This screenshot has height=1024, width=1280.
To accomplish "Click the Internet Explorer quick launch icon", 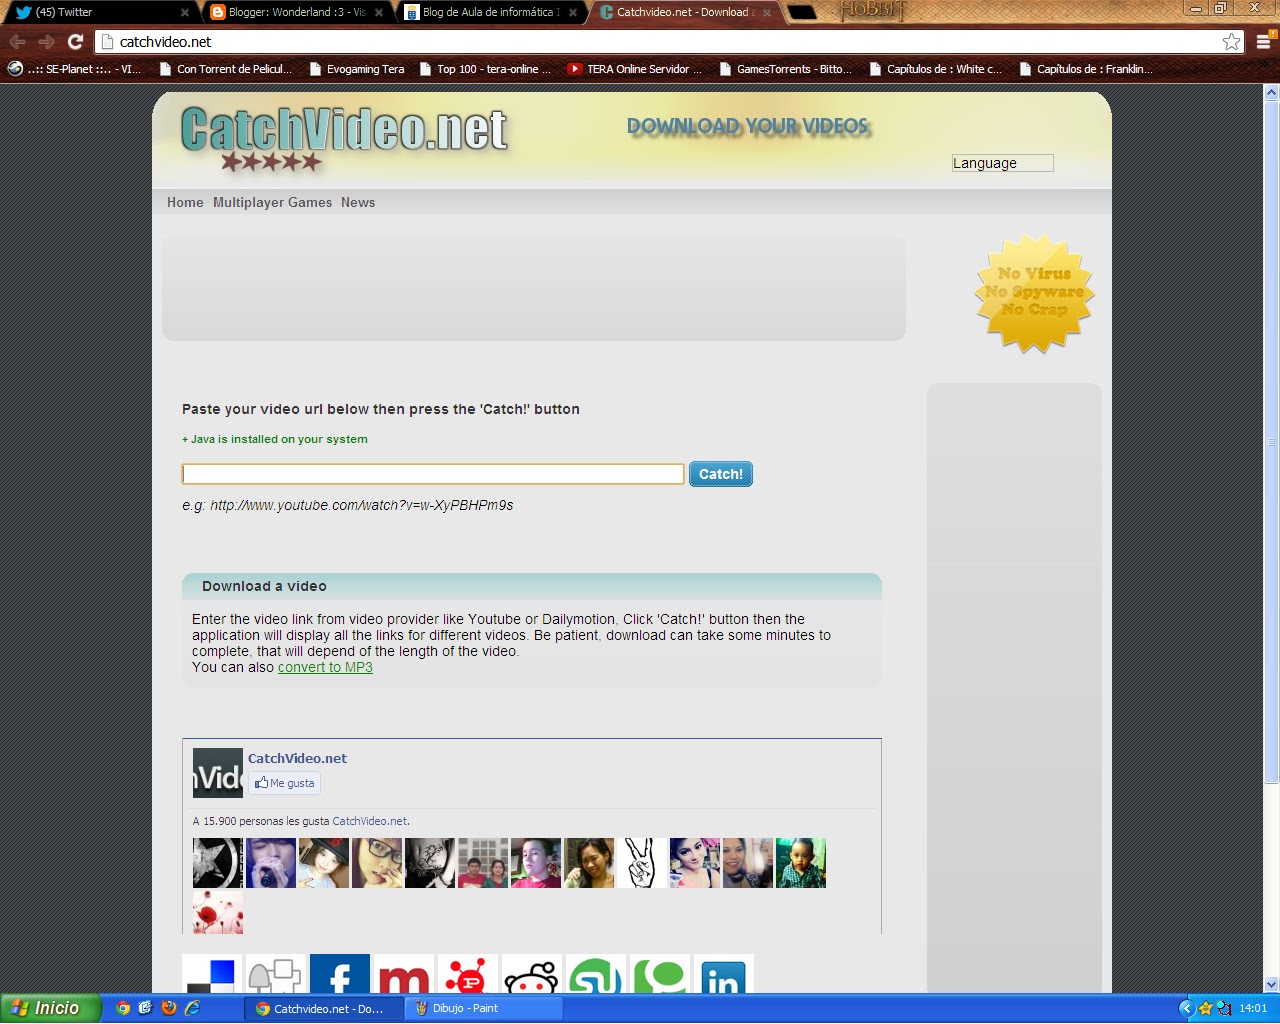I will click(x=192, y=1008).
